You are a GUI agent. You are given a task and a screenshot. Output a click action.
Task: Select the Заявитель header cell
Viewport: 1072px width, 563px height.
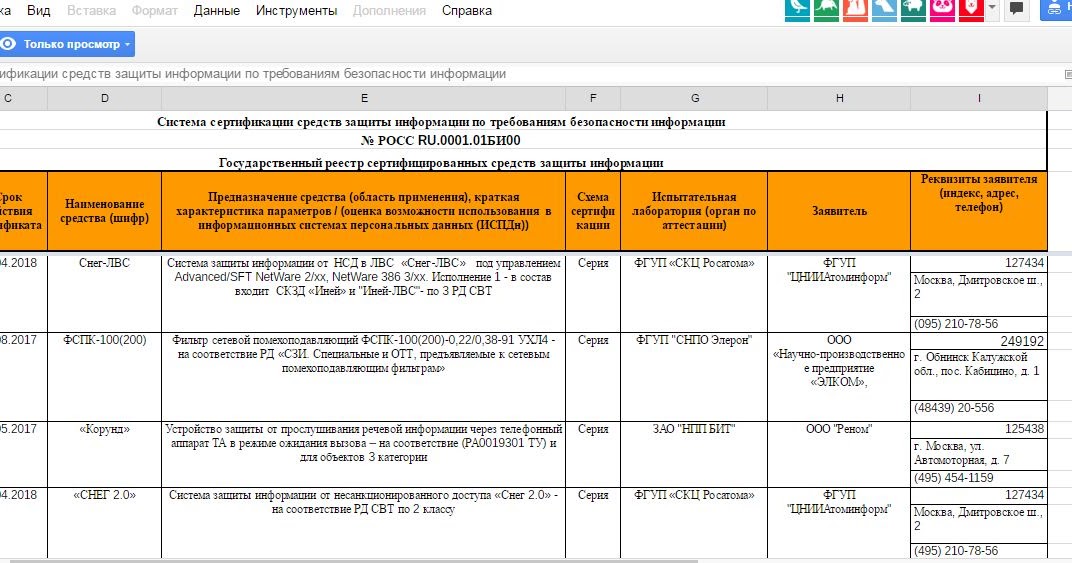click(x=839, y=211)
